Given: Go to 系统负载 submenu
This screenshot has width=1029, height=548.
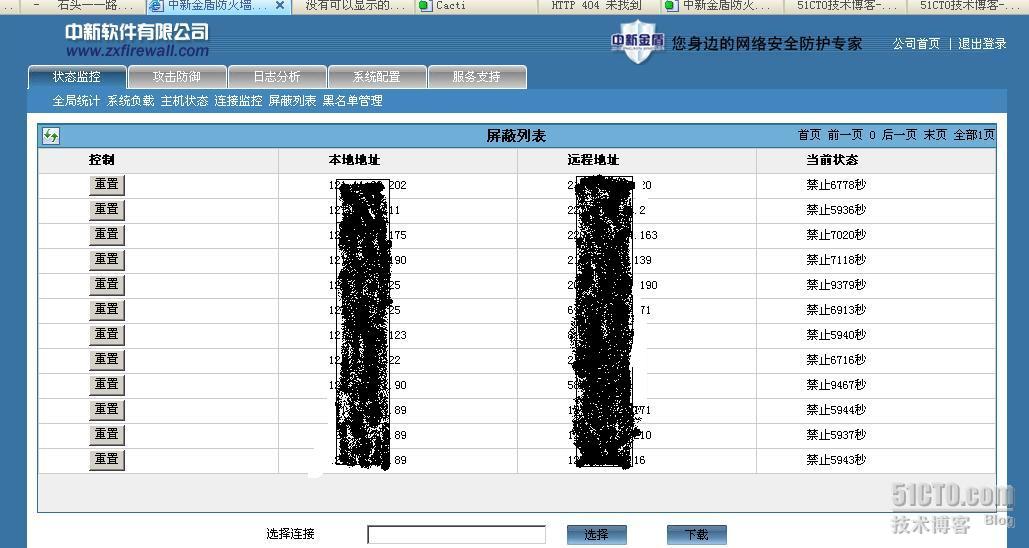Looking at the screenshot, I should 131,101.
